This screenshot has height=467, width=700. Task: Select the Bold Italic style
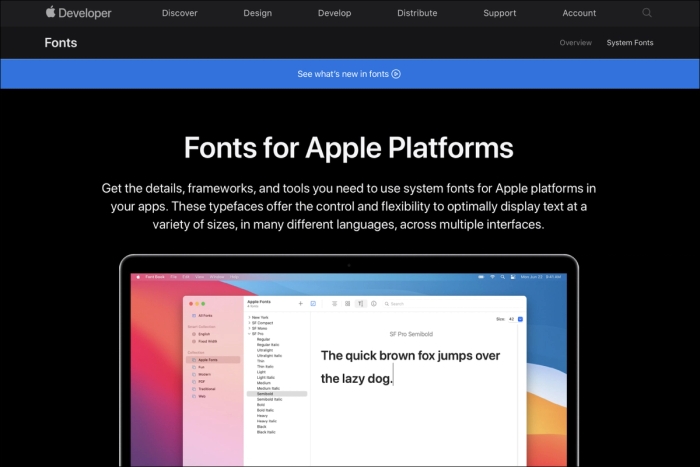[x=265, y=410]
